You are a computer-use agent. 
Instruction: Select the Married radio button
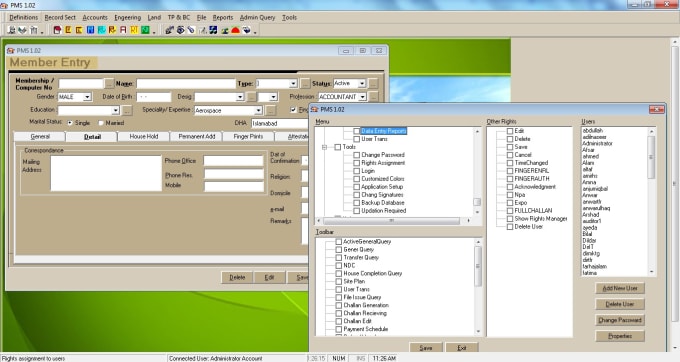[101, 123]
